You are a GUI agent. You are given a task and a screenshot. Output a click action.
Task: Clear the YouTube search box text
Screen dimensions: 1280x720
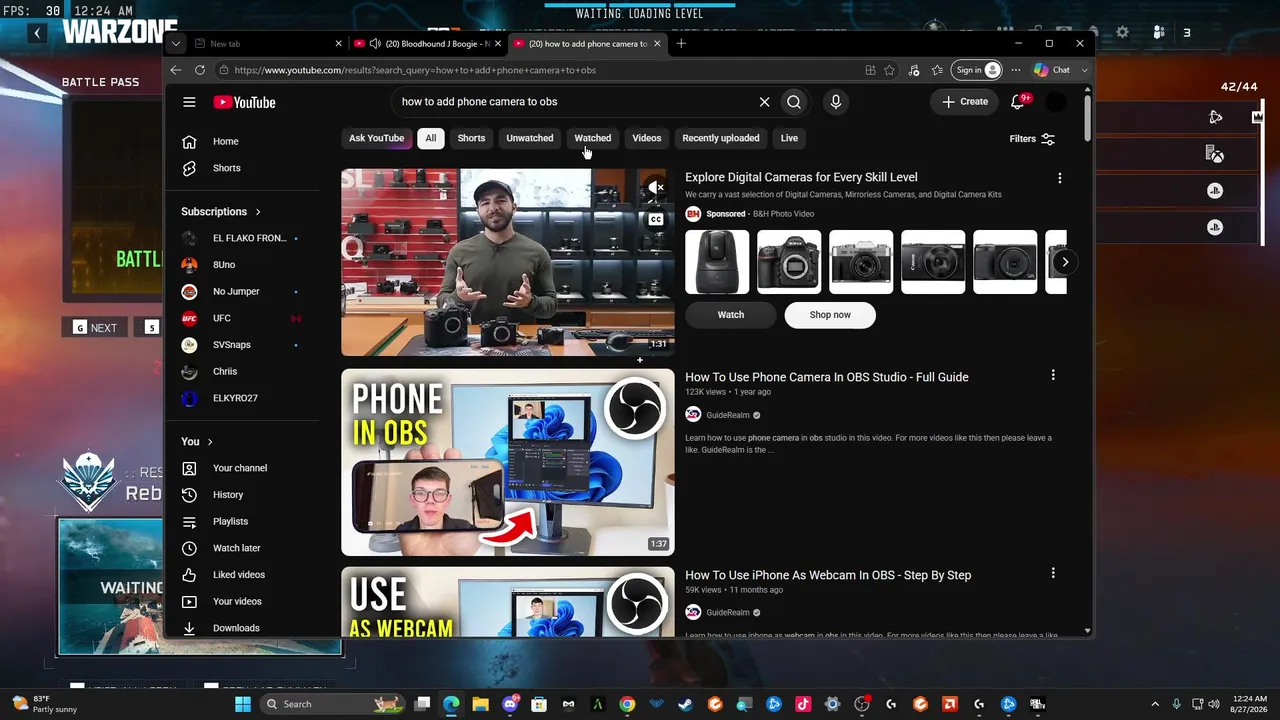tap(764, 102)
